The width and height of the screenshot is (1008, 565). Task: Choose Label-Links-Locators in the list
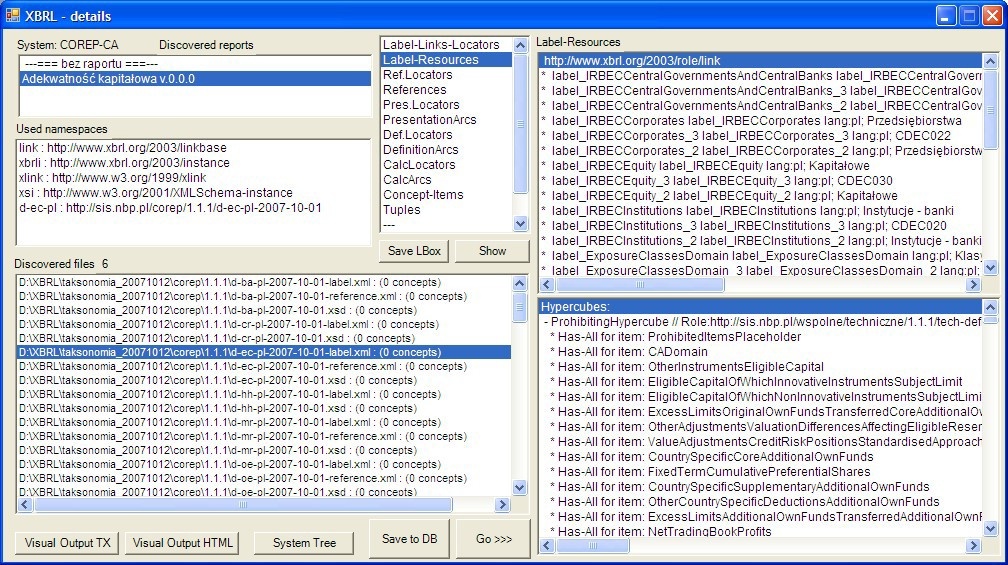click(441, 45)
